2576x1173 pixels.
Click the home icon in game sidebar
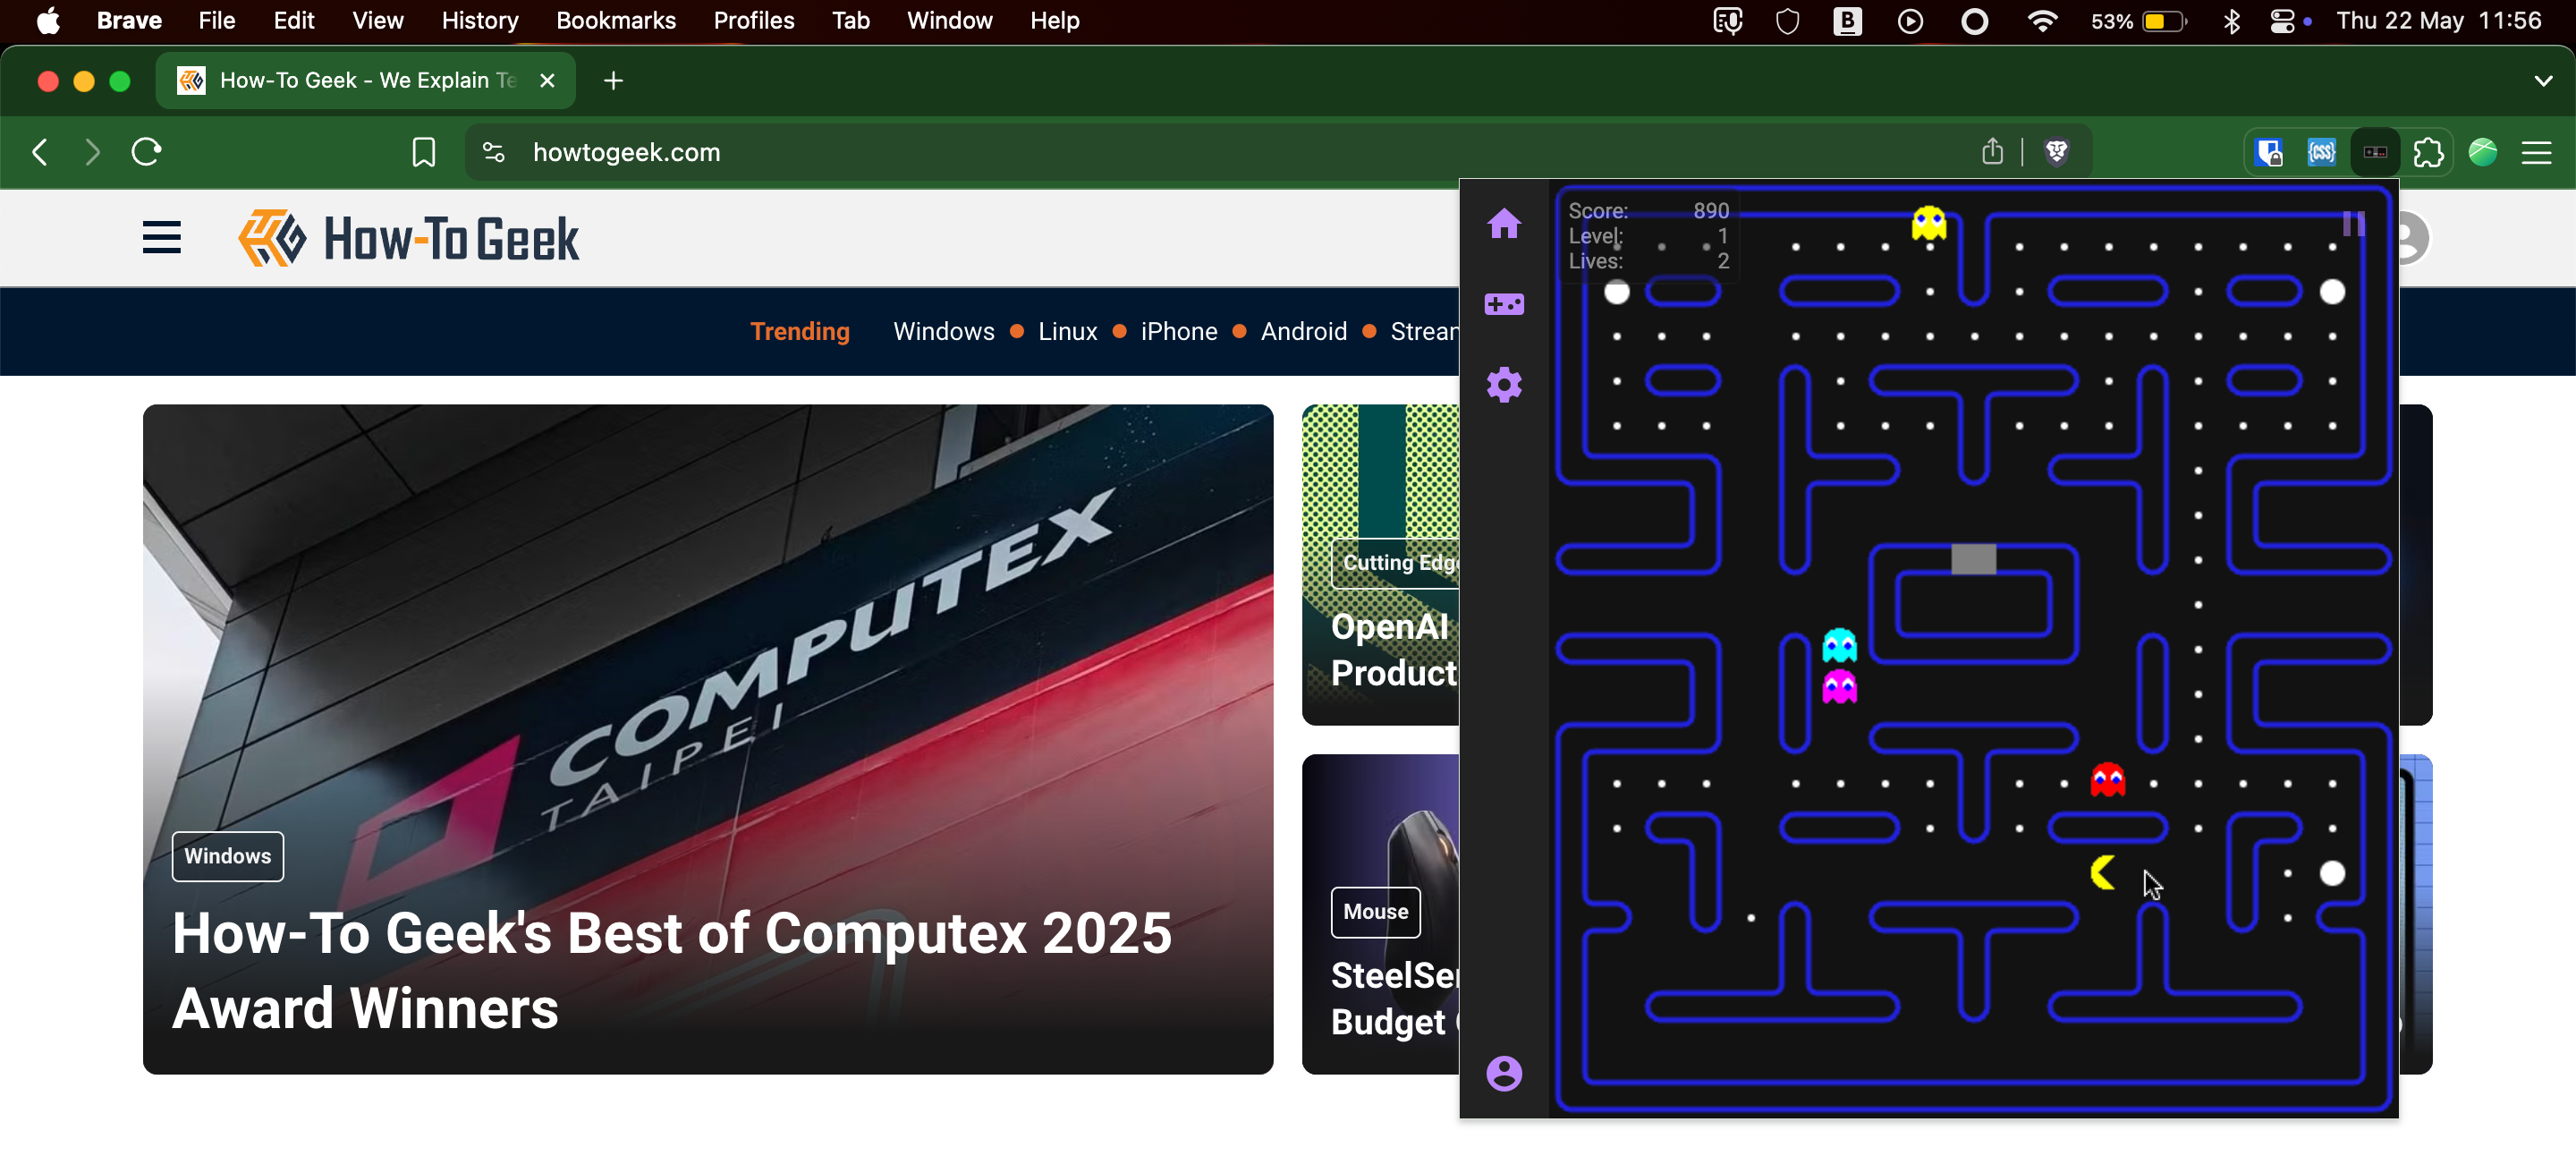(1504, 223)
